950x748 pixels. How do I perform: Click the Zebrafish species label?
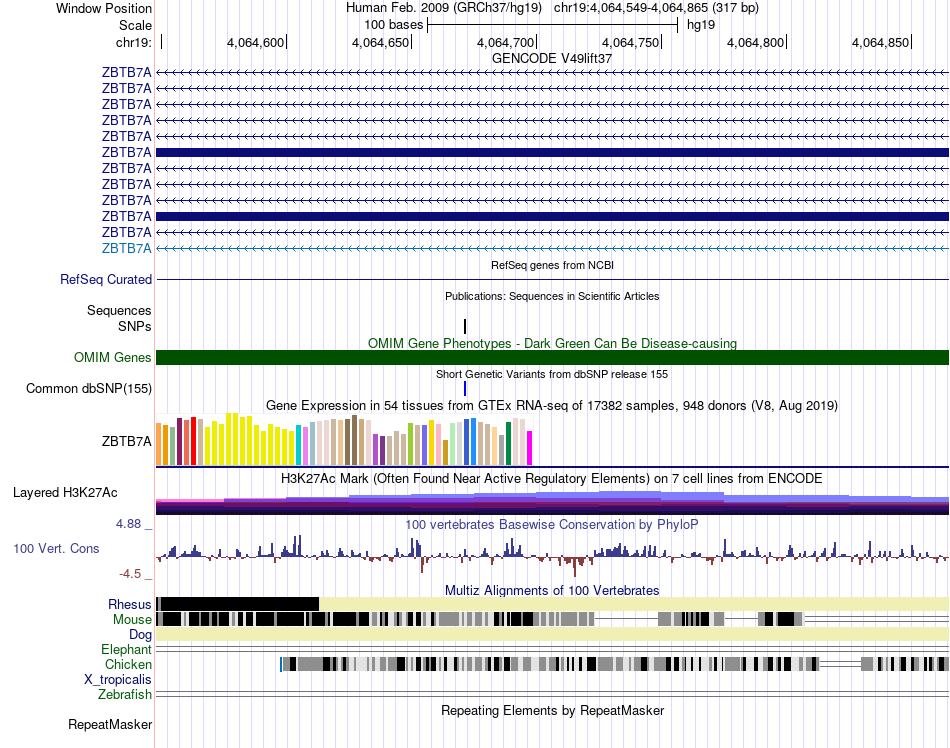125,694
